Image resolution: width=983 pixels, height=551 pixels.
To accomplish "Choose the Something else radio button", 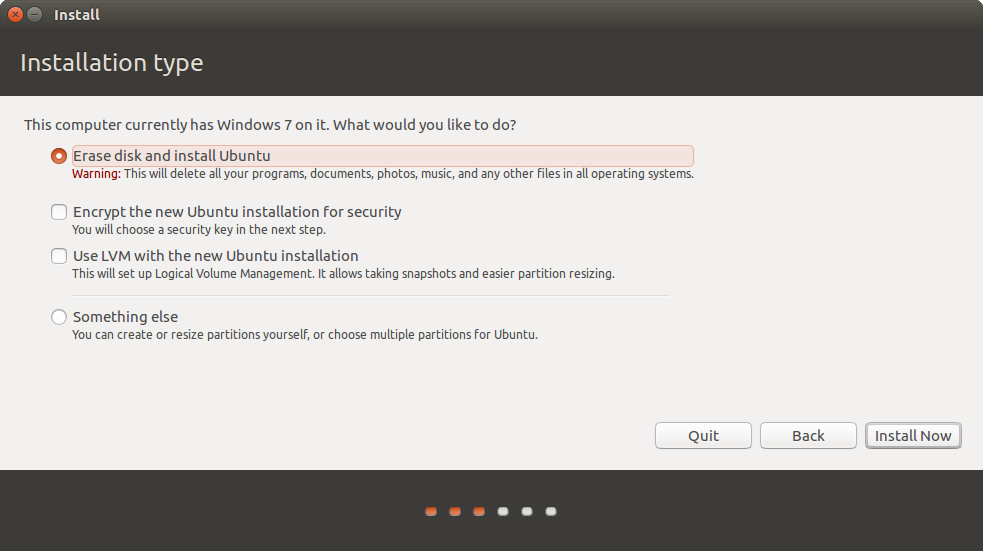I will (x=59, y=317).
